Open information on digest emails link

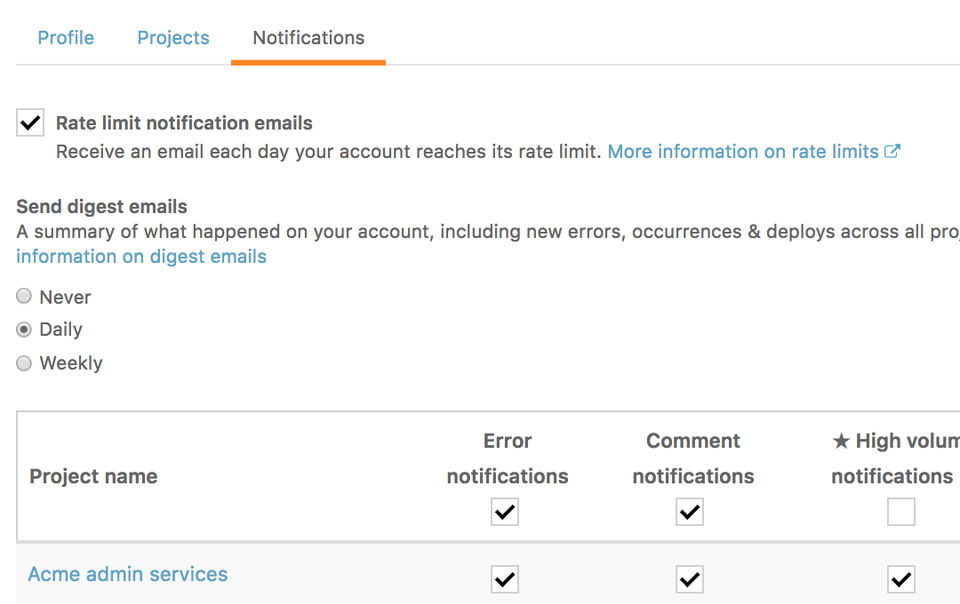pos(141,257)
